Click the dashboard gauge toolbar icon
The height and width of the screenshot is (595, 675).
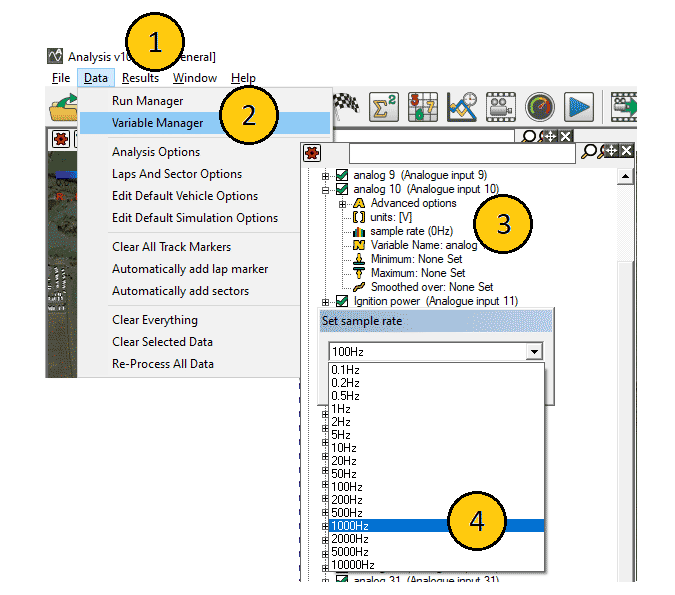540,106
